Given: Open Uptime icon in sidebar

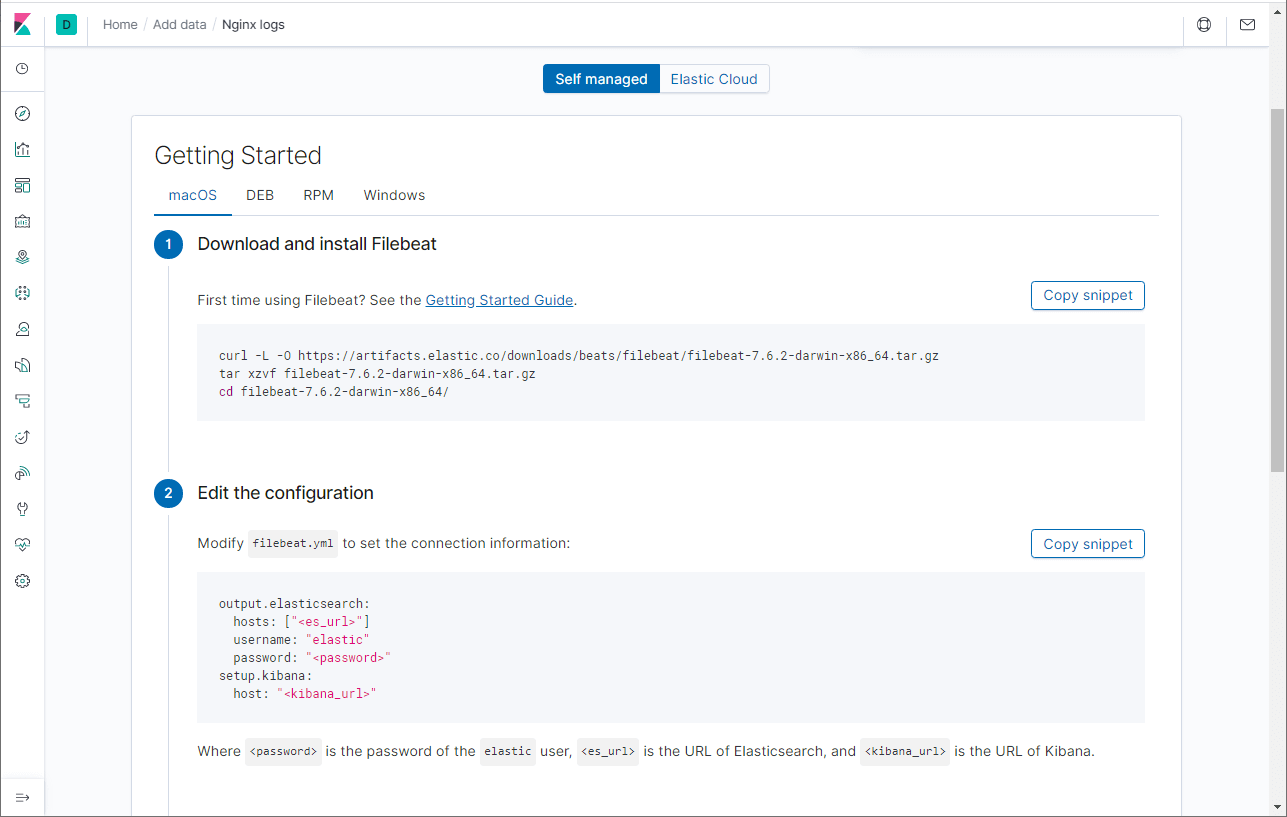Looking at the screenshot, I should [23, 437].
